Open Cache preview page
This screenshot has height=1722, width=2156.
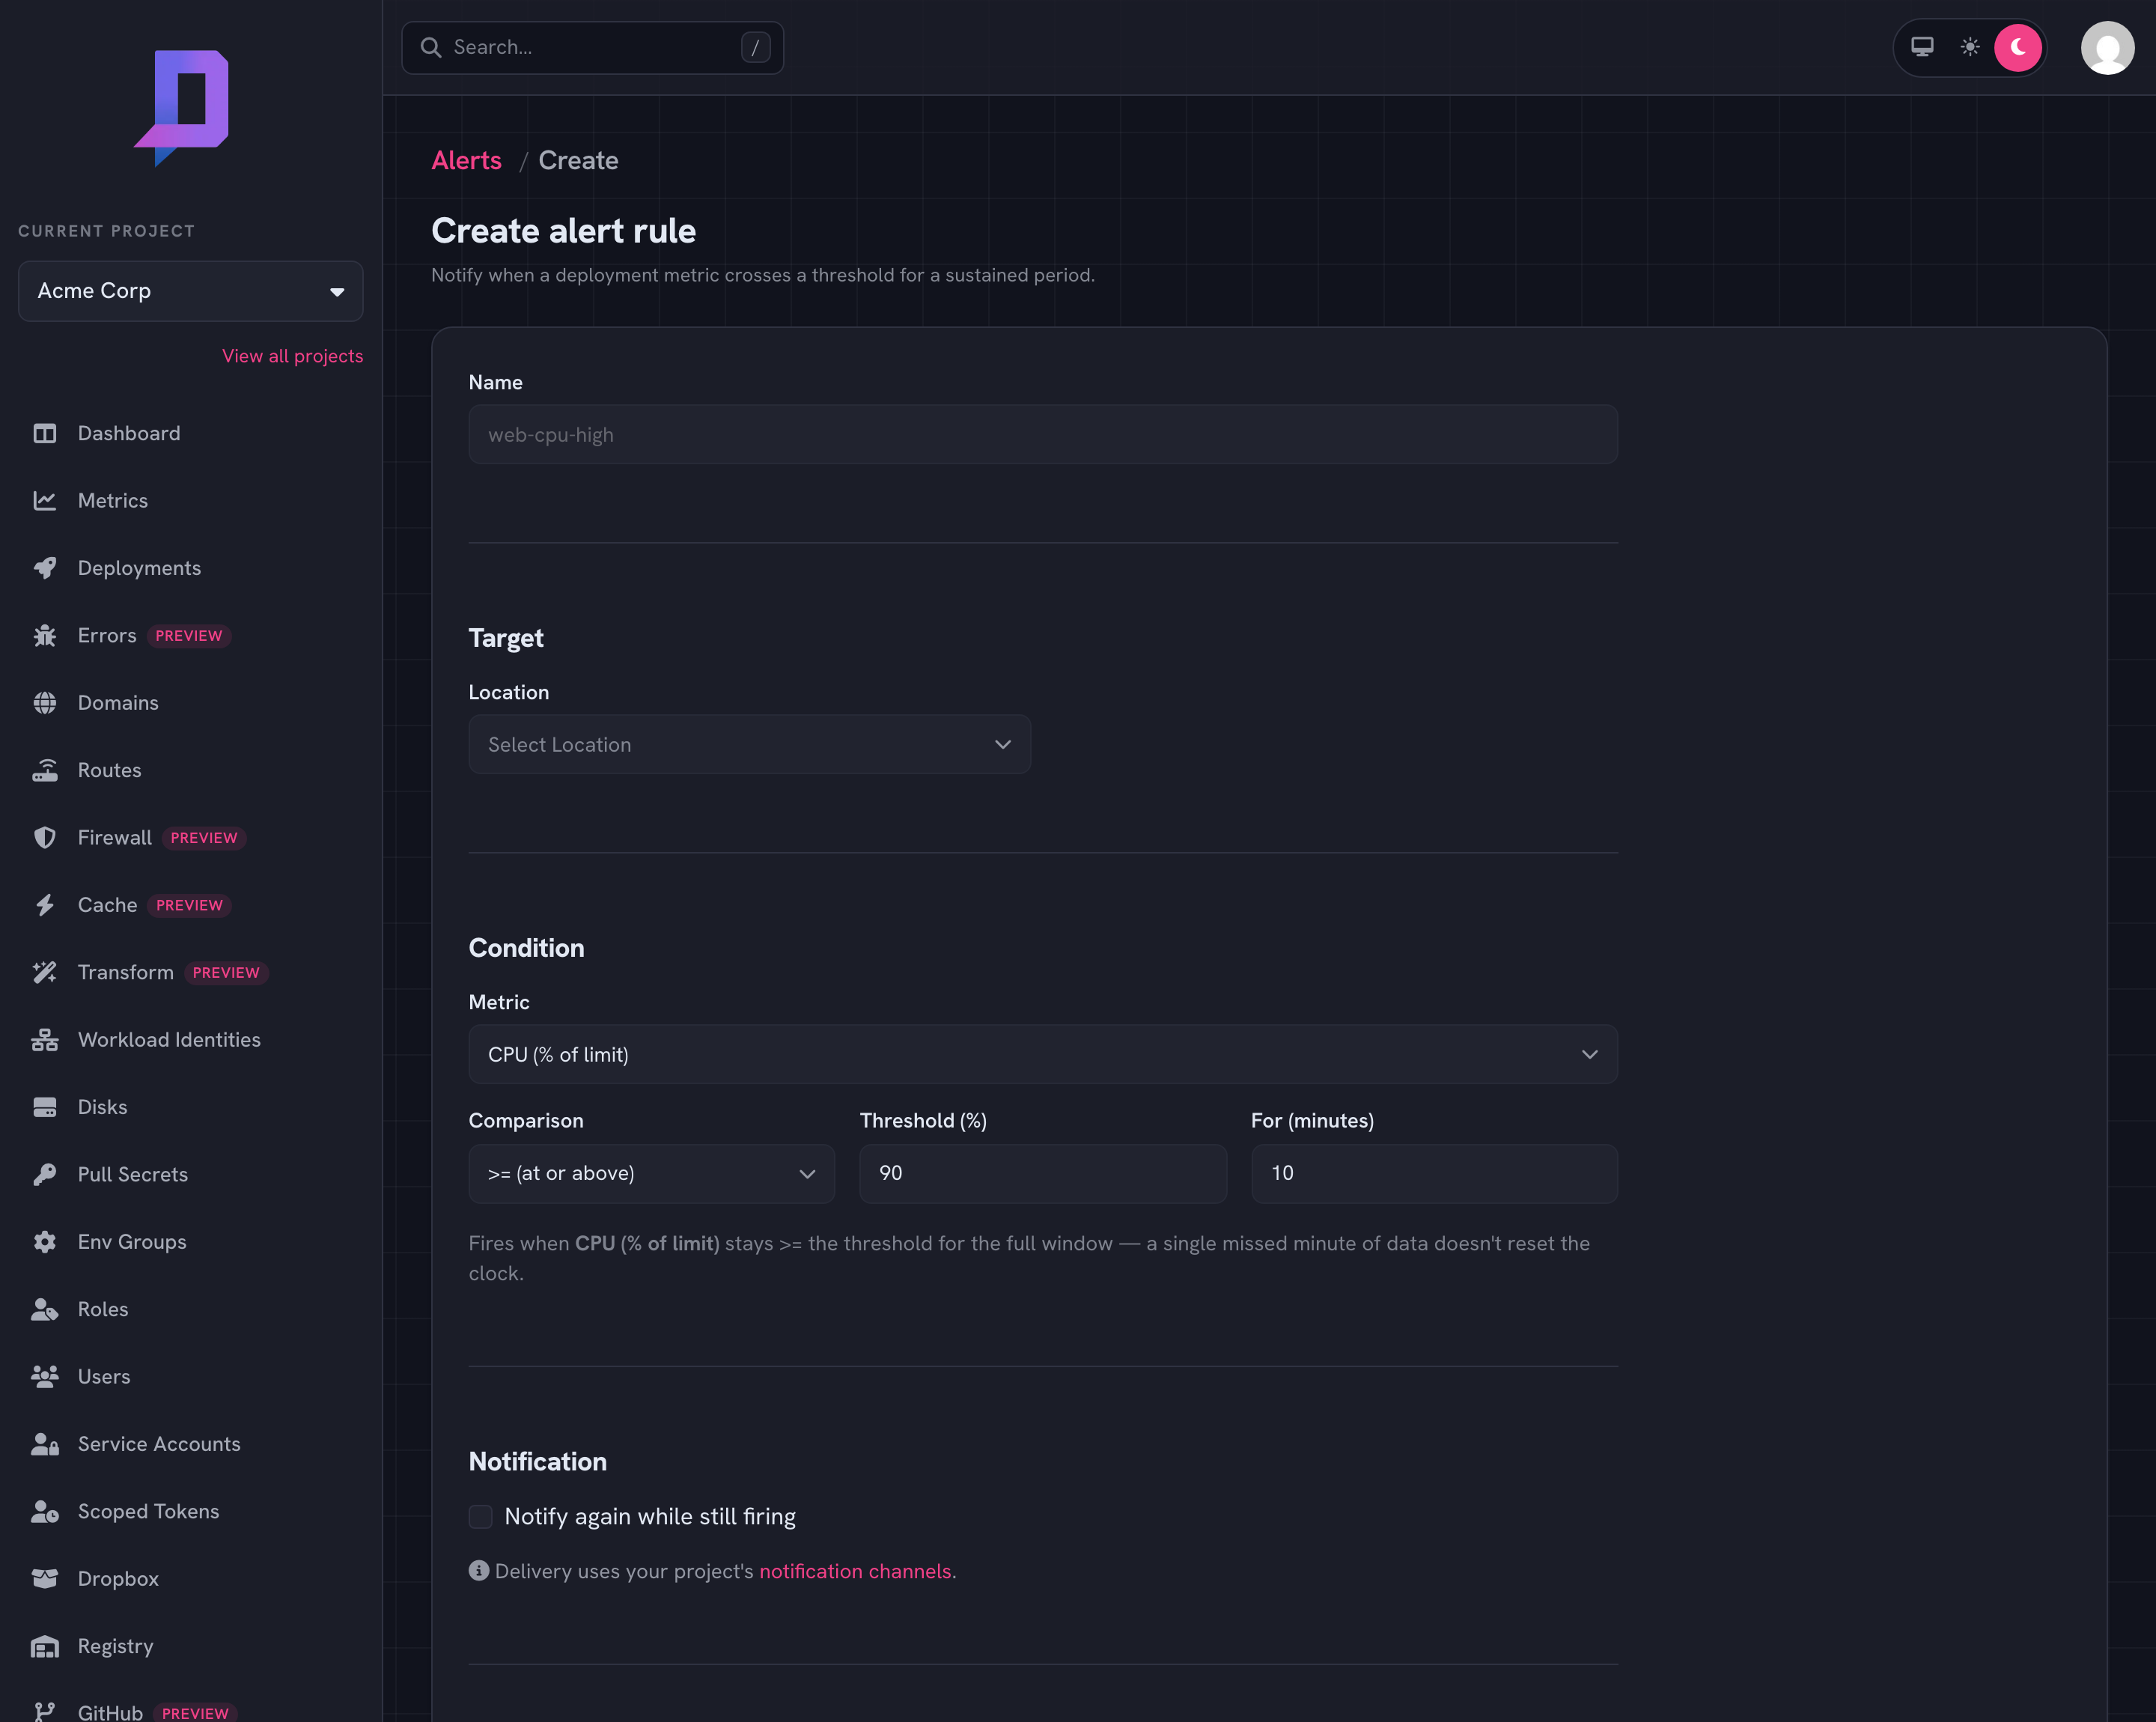click(107, 905)
